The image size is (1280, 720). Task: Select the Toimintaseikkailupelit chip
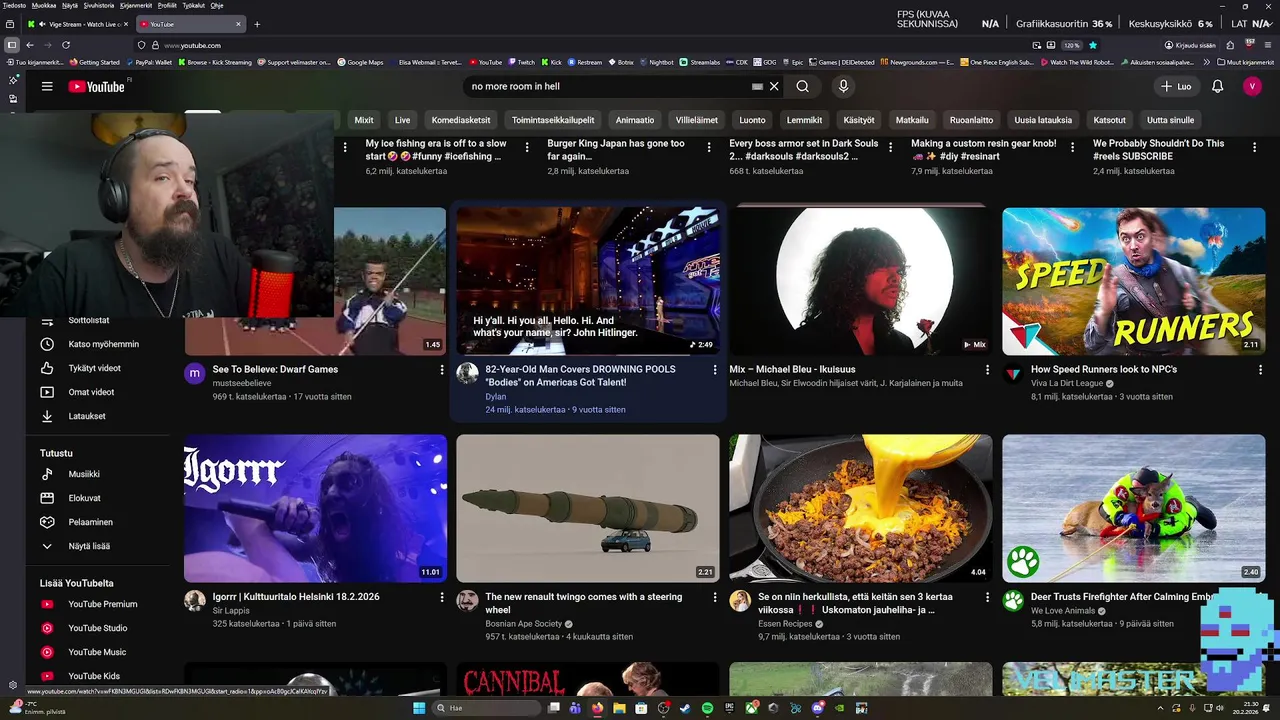pyautogui.click(x=553, y=120)
